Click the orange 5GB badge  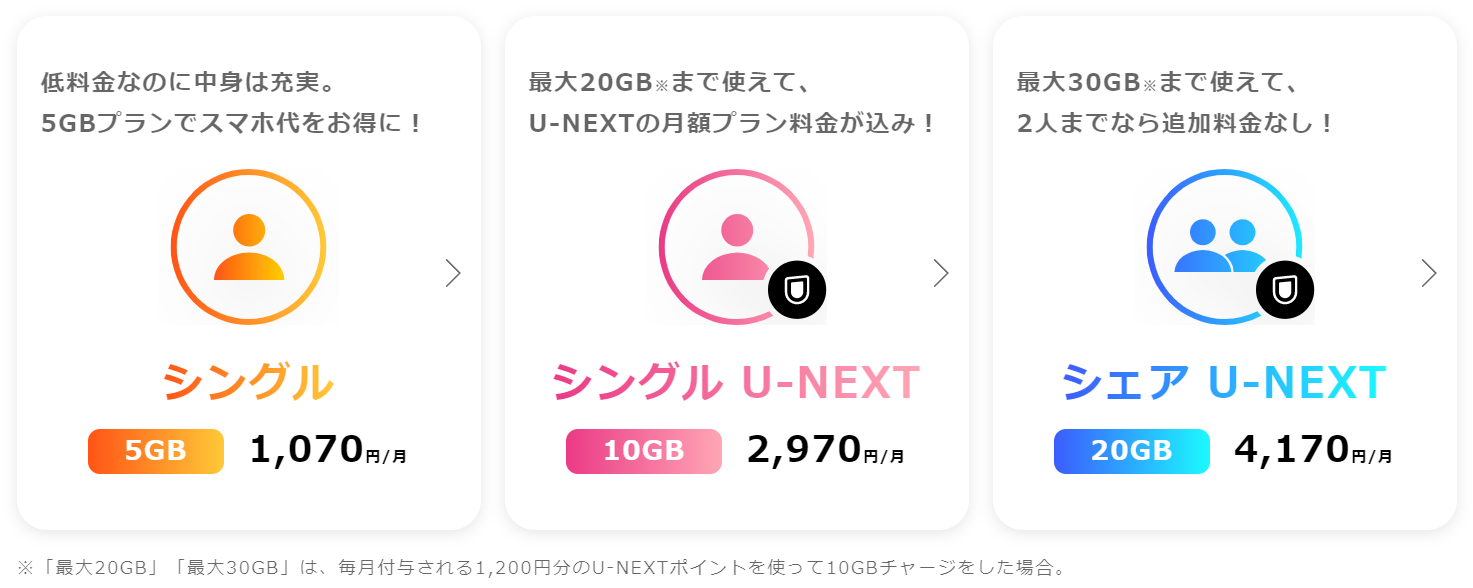[x=156, y=451]
